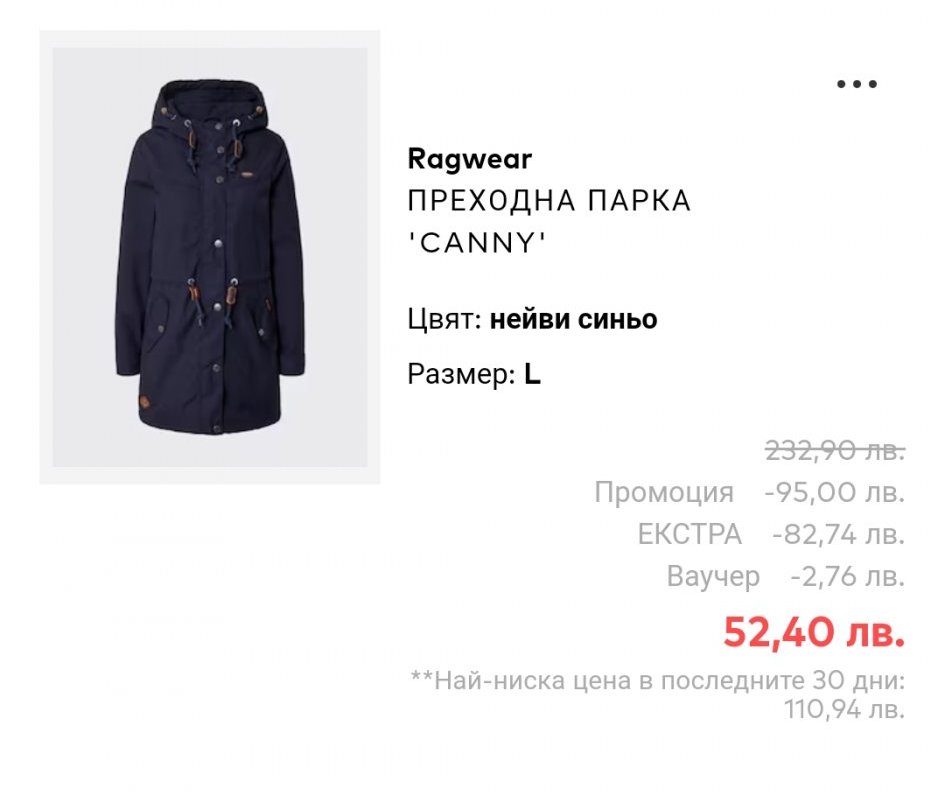Select the size label Размер L
The width and height of the screenshot is (945, 800).
click(474, 374)
